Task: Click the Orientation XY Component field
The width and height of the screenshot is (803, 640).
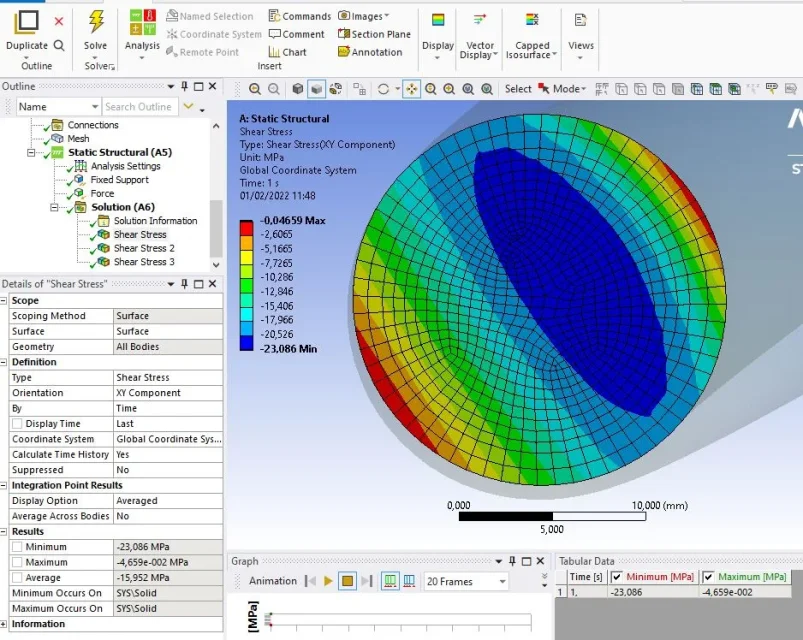Action: [x=168, y=393]
